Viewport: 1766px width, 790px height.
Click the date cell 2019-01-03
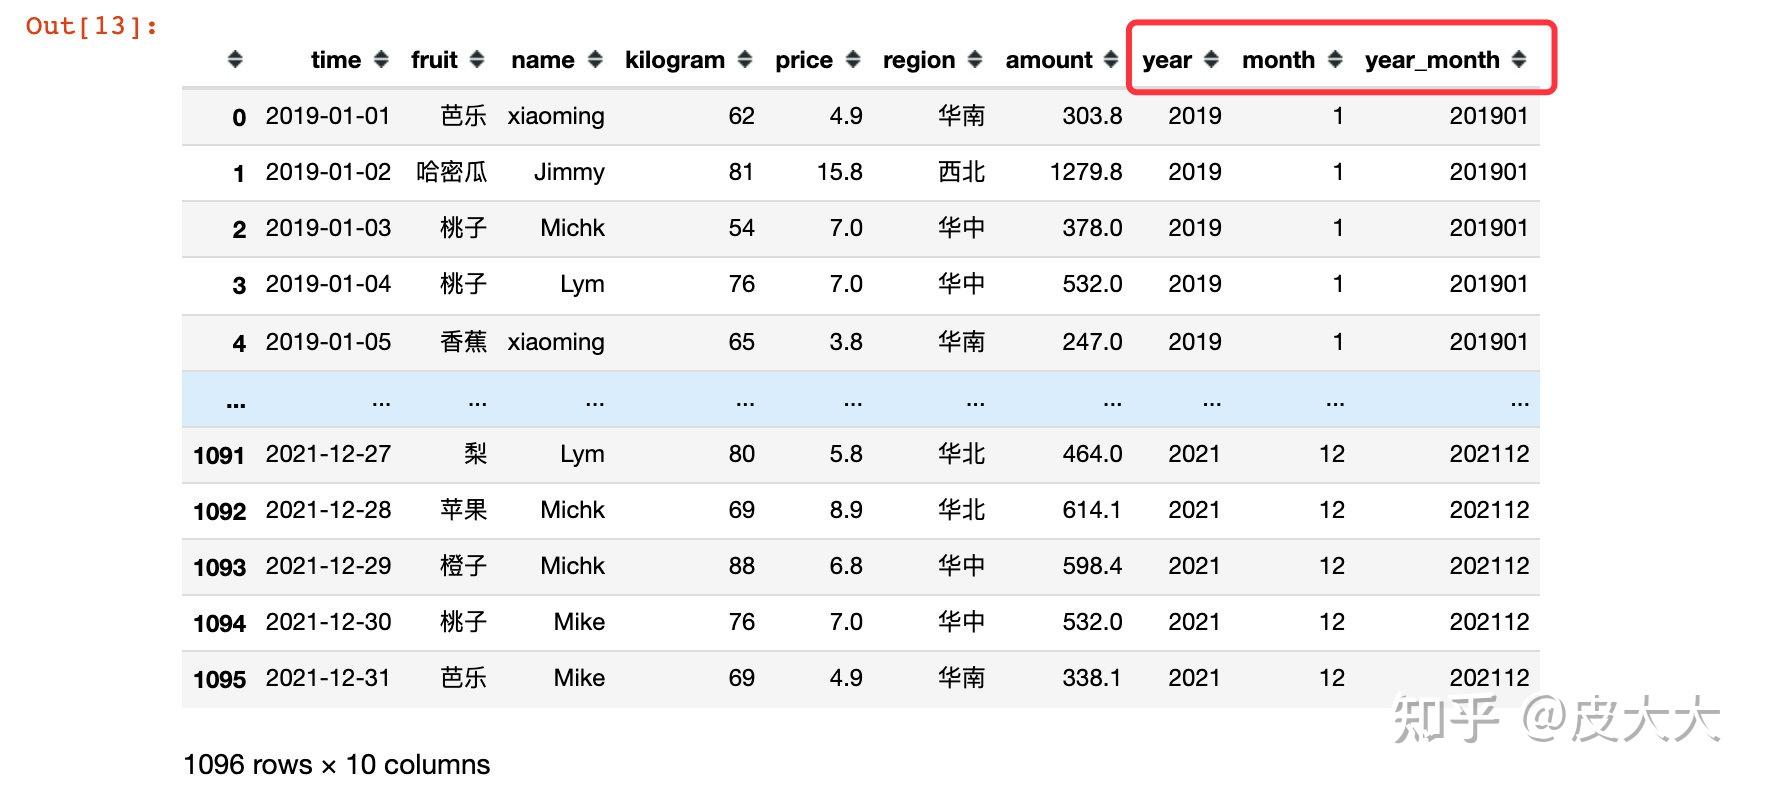pyautogui.click(x=328, y=228)
